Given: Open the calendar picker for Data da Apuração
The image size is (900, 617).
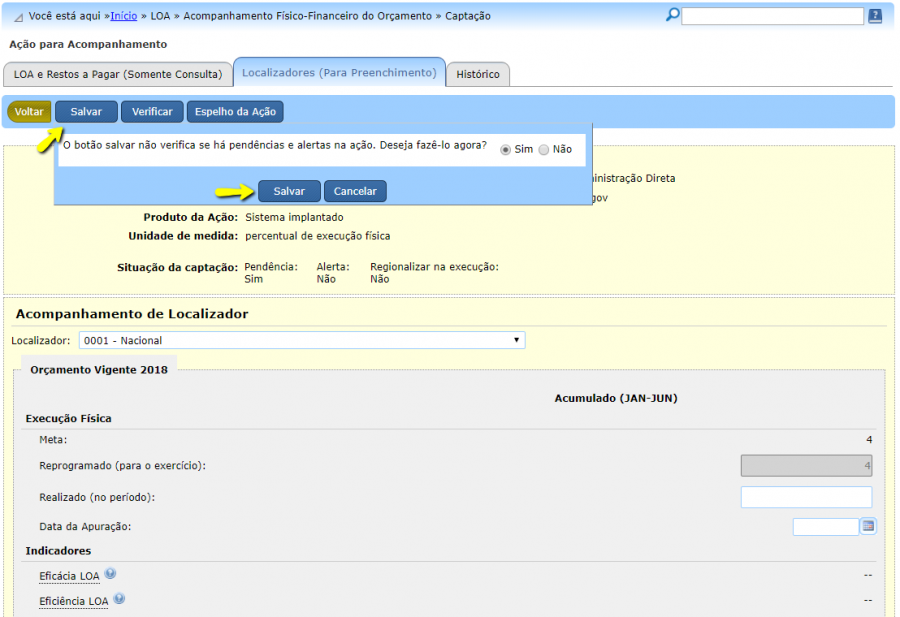Looking at the screenshot, I should (868, 526).
